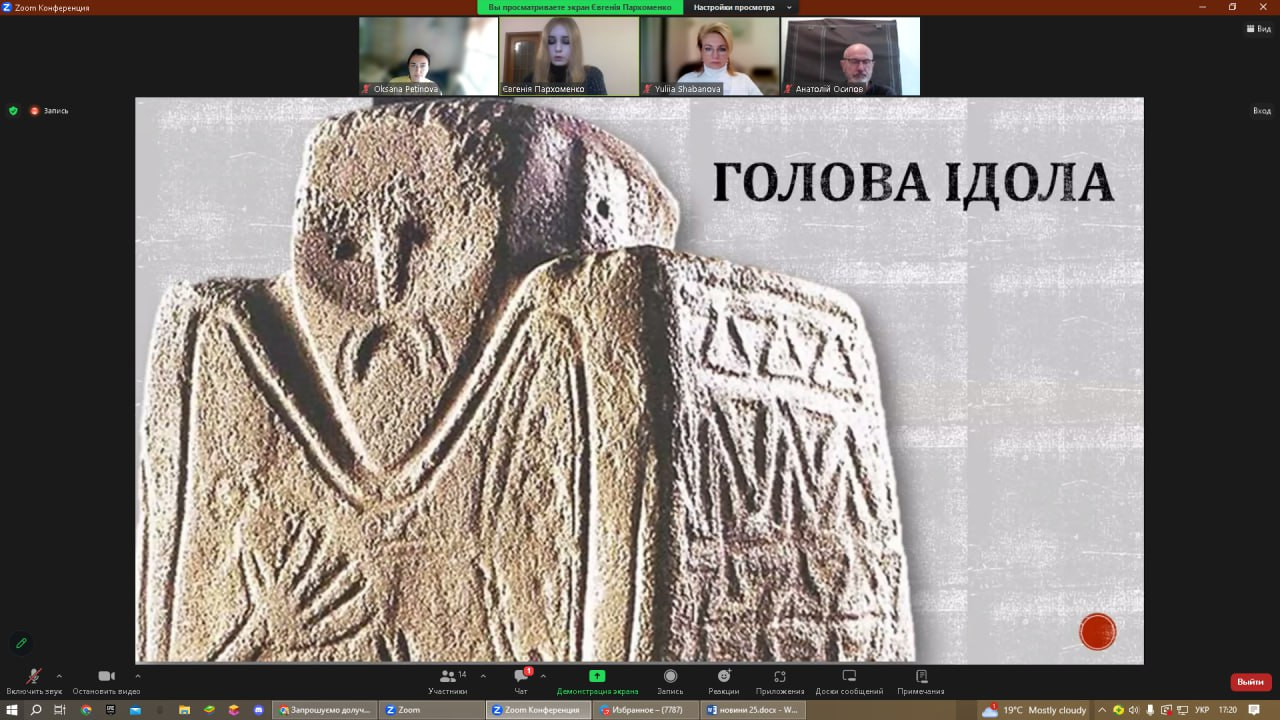Expand video options arrow beside camera
This screenshot has height=720, width=1280.
tap(138, 676)
